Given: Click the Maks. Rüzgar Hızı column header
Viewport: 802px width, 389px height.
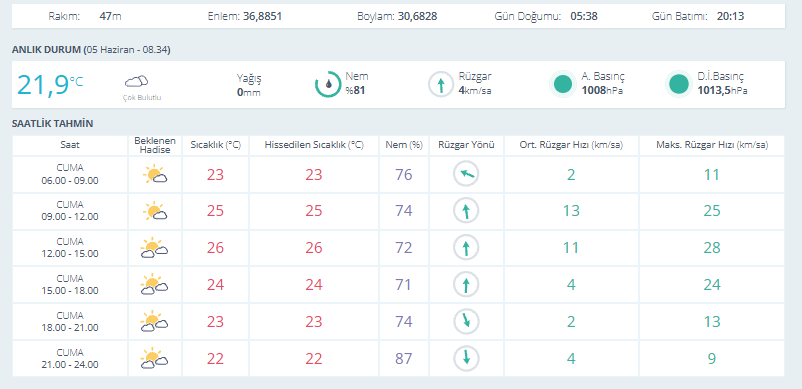Looking at the screenshot, I should [x=712, y=145].
